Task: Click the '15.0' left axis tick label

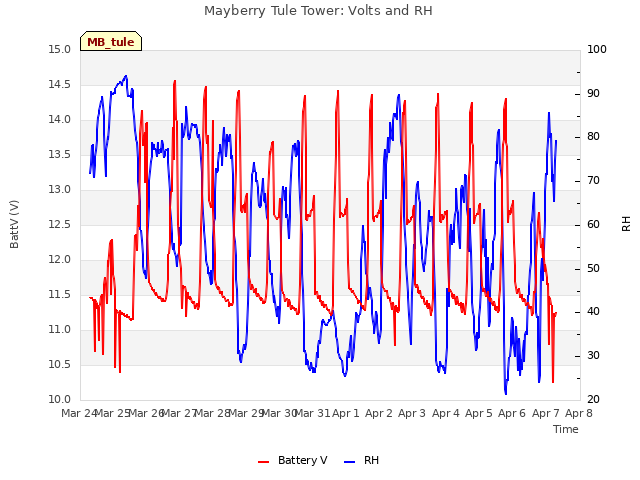Action: click(x=60, y=50)
